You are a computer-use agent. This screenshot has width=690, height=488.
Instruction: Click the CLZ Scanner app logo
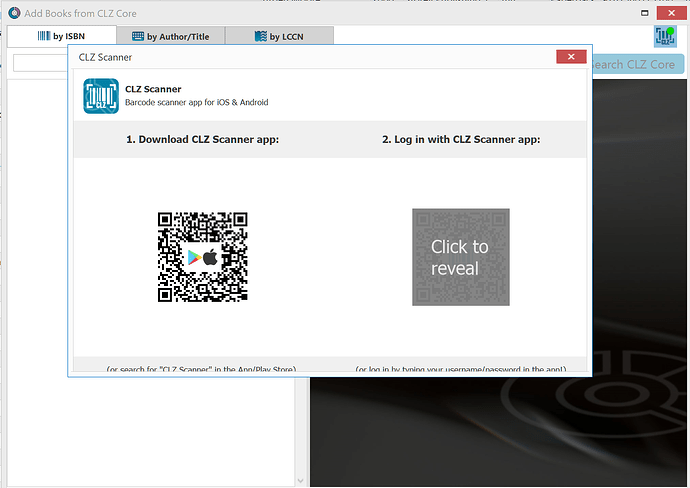pos(101,96)
